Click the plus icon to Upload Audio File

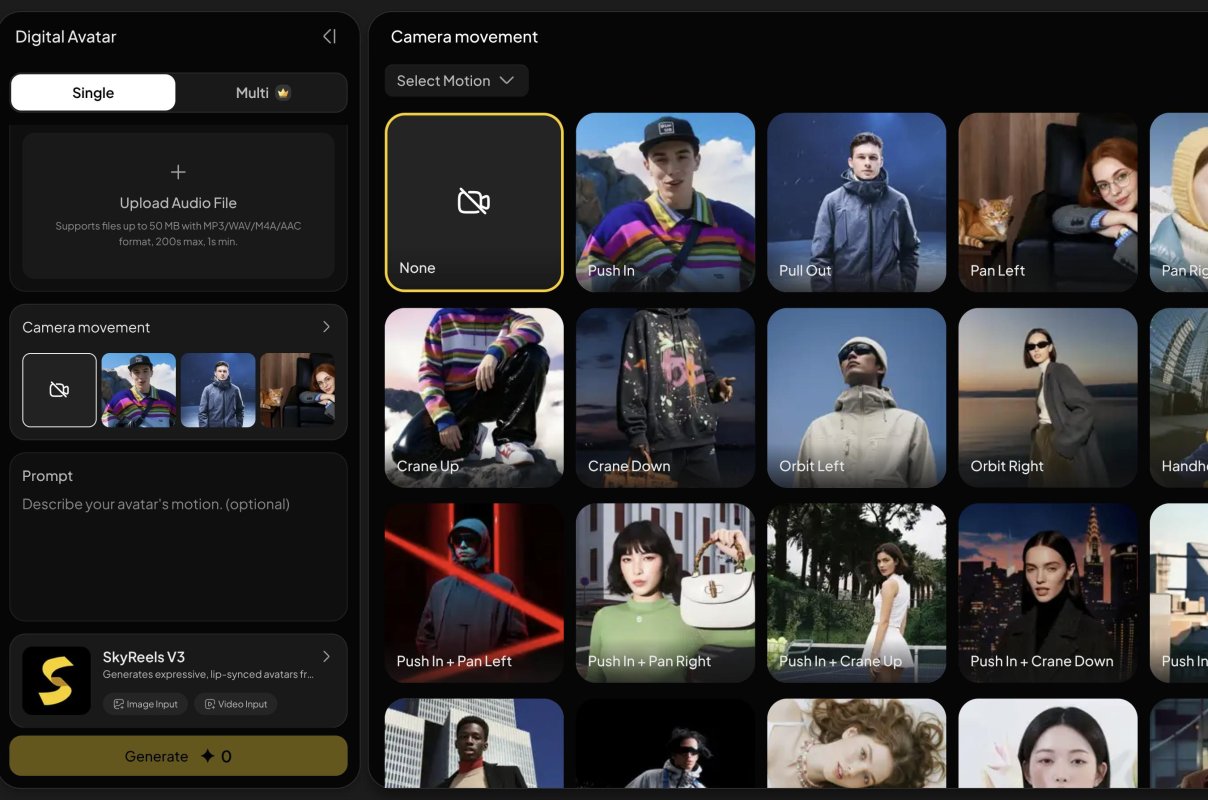[x=178, y=171]
